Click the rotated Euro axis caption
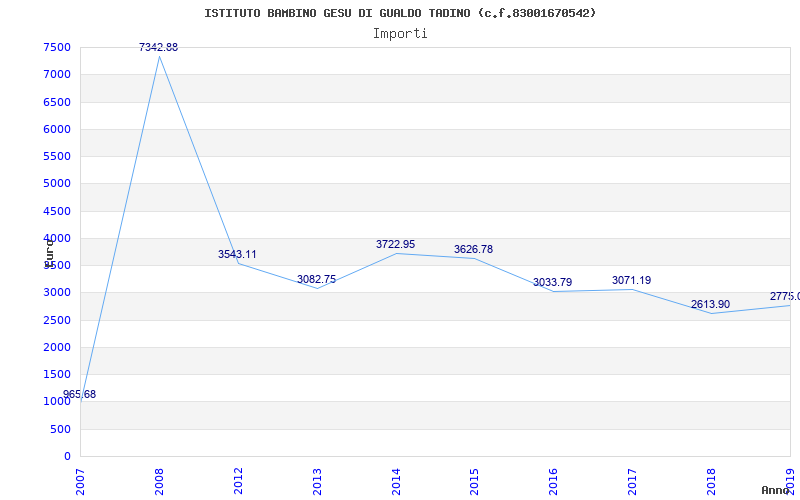The height and width of the screenshot is (500, 800). tap(49, 253)
